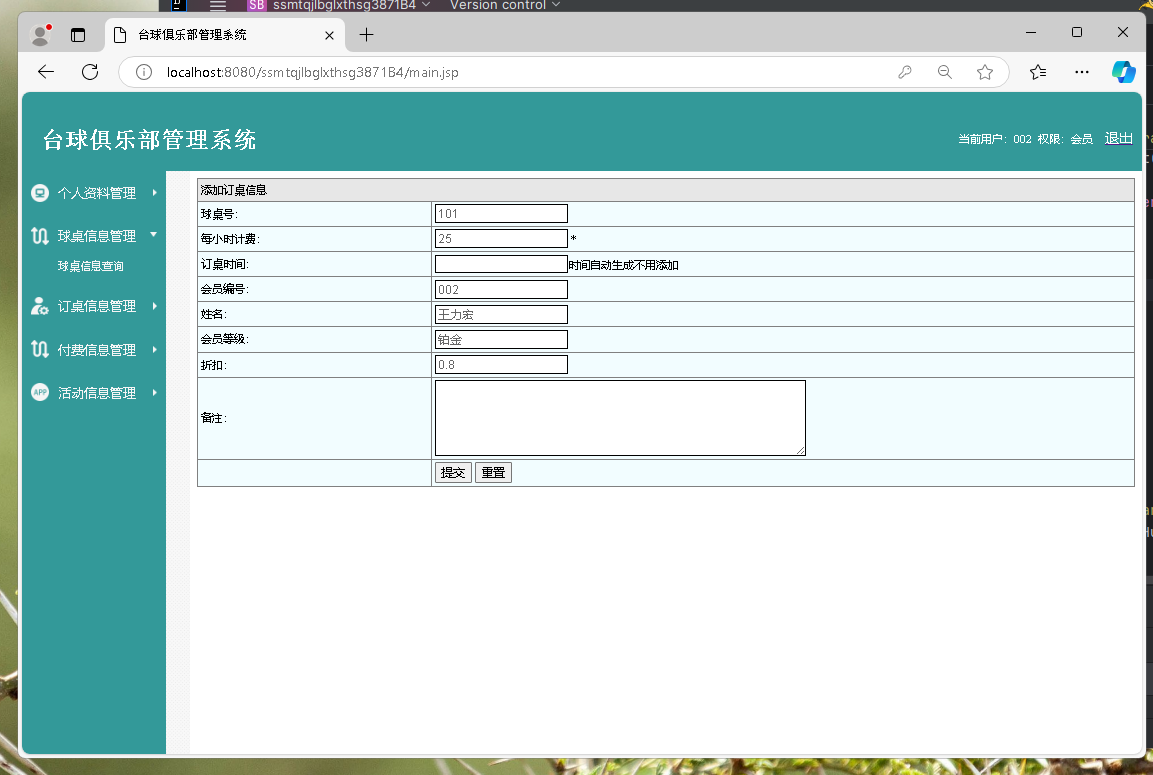Open the favorites list icon

pos(1038,72)
